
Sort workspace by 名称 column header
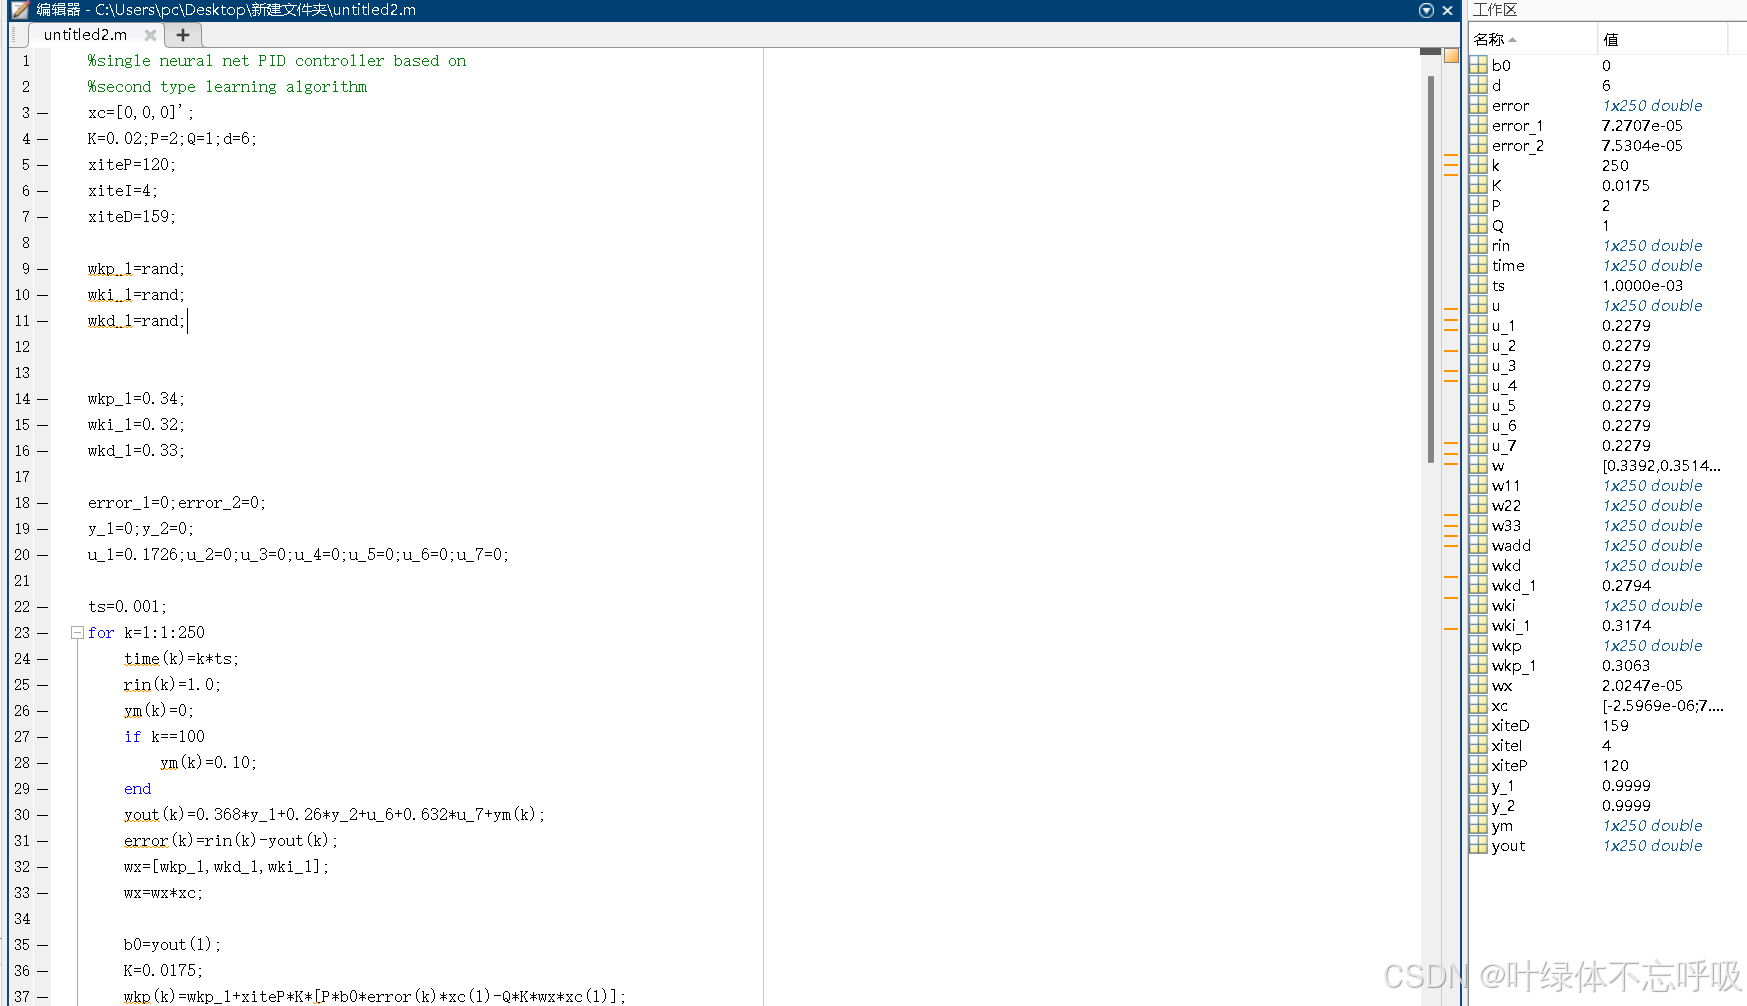pyautogui.click(x=1533, y=39)
